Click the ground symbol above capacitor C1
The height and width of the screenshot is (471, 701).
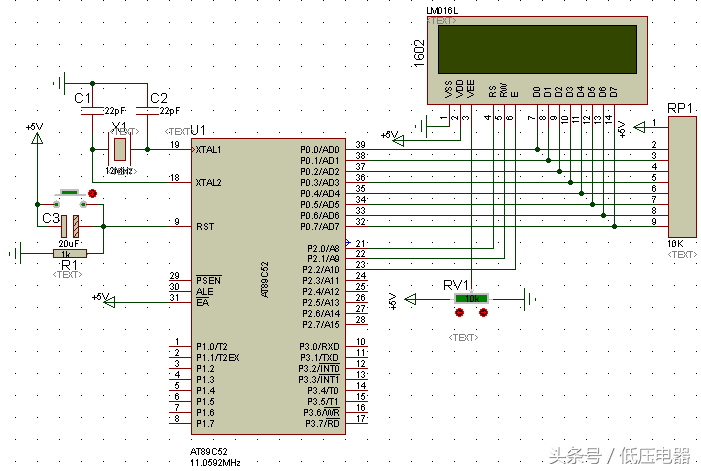point(60,83)
